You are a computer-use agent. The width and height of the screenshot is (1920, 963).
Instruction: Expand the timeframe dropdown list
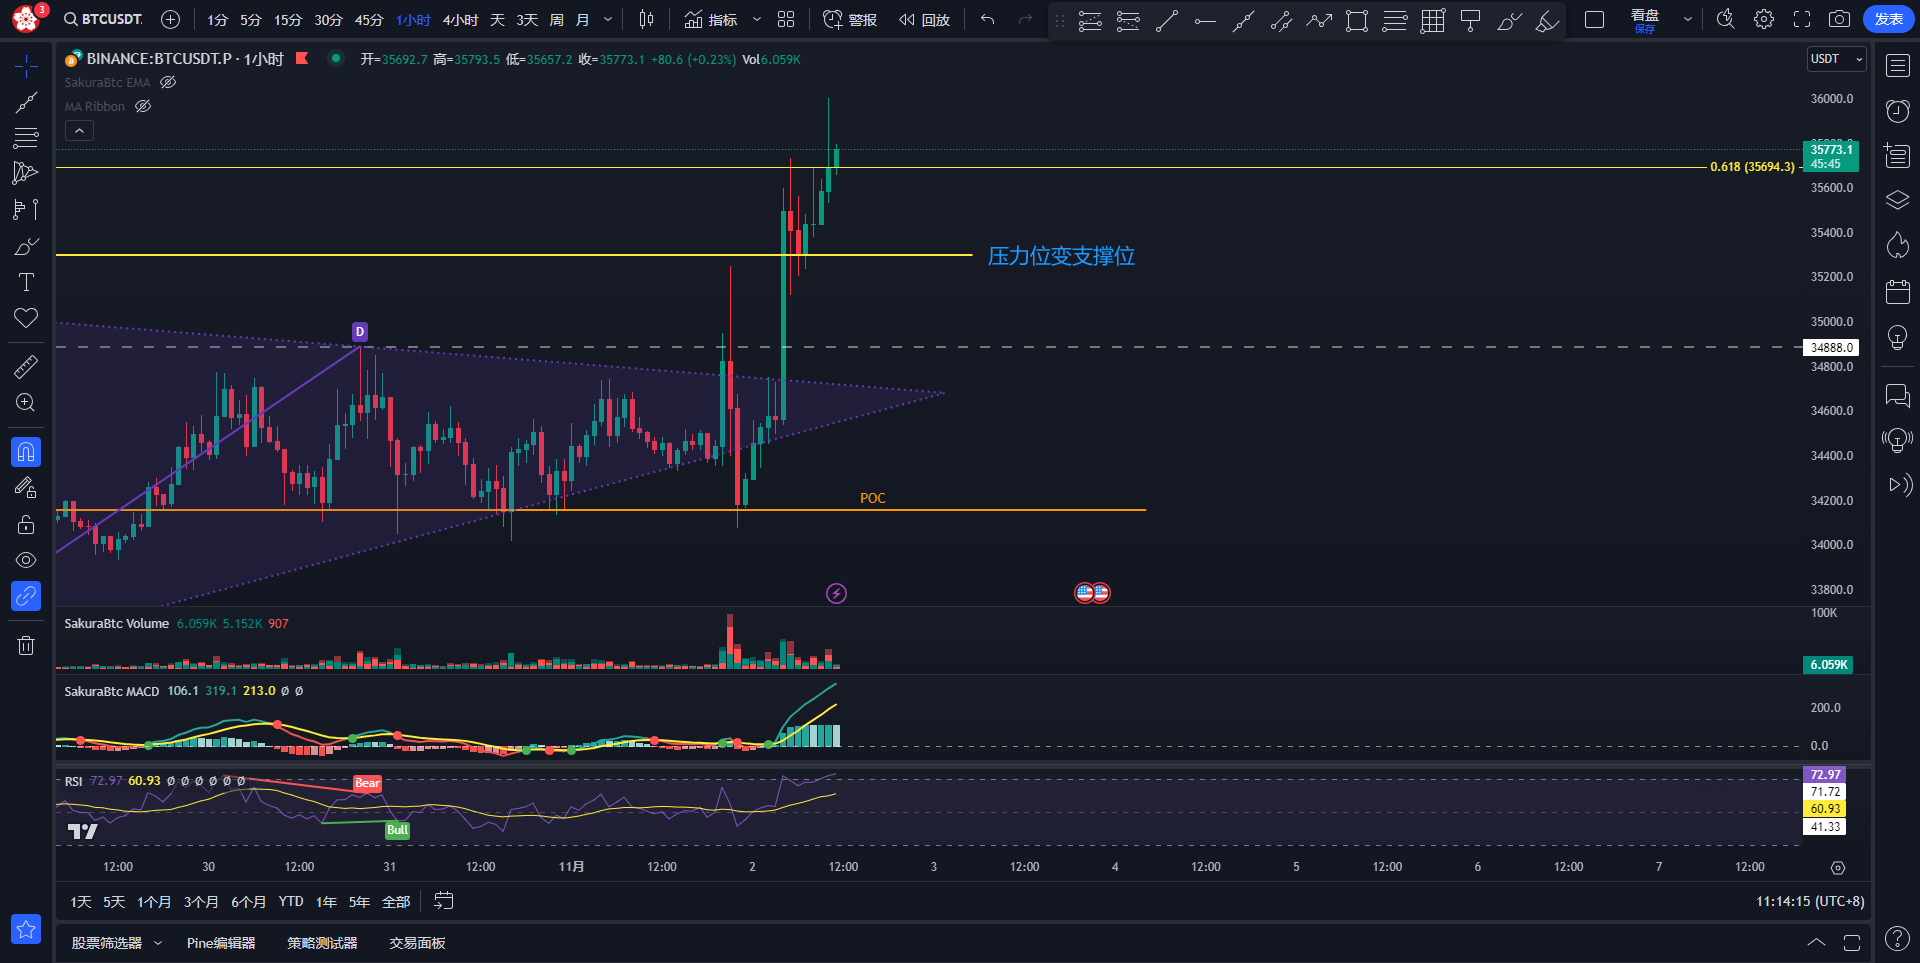coord(608,20)
